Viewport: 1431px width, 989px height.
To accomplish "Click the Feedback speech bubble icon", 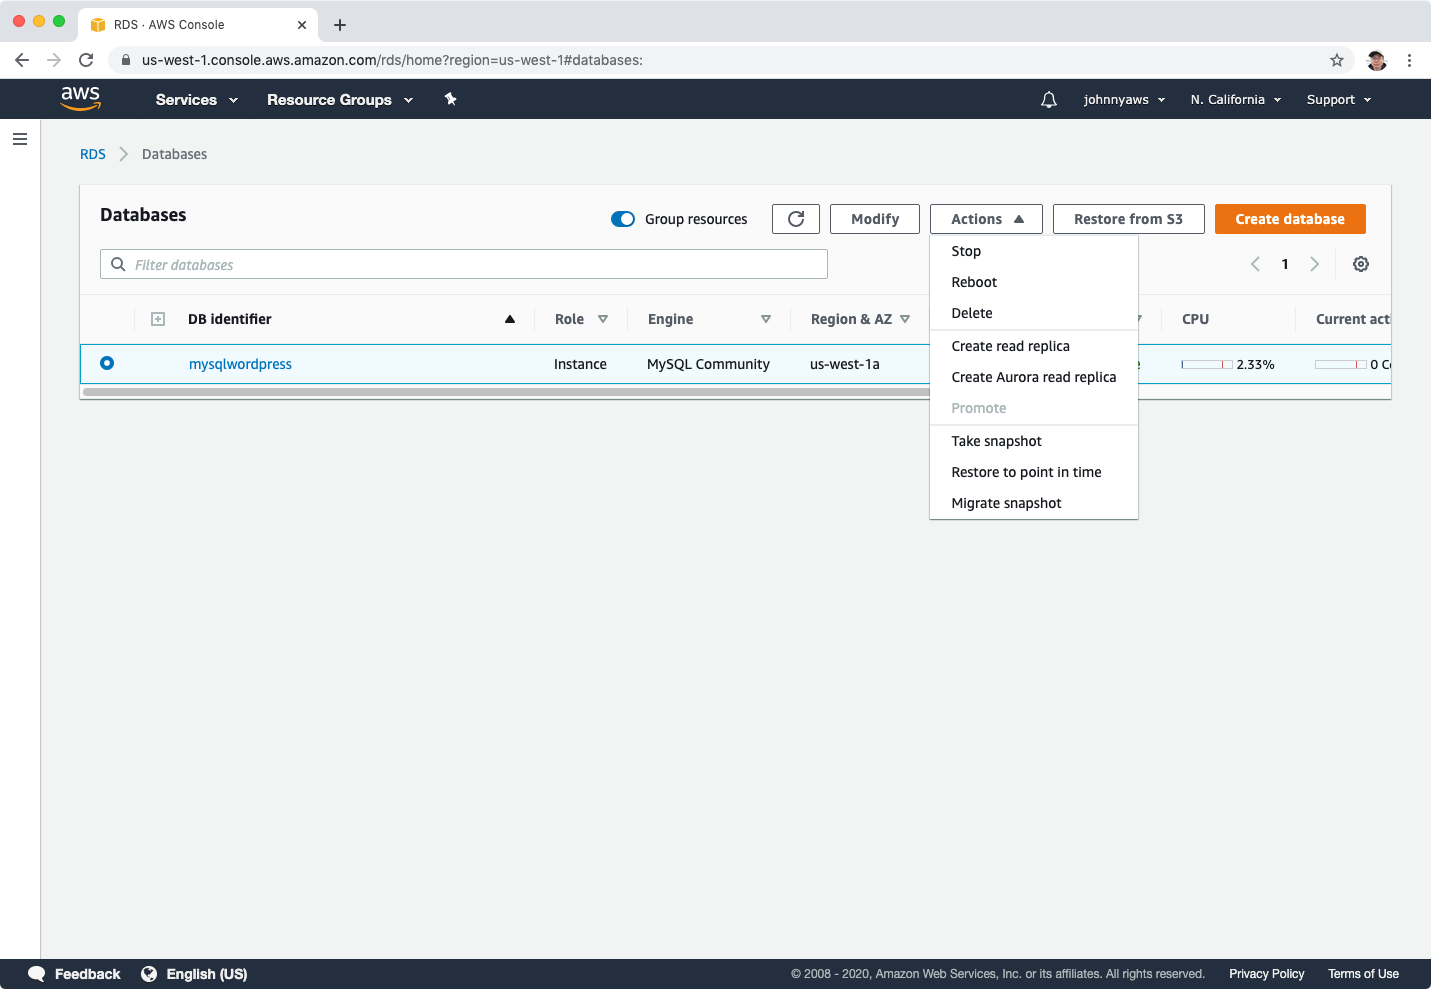I will [x=37, y=974].
